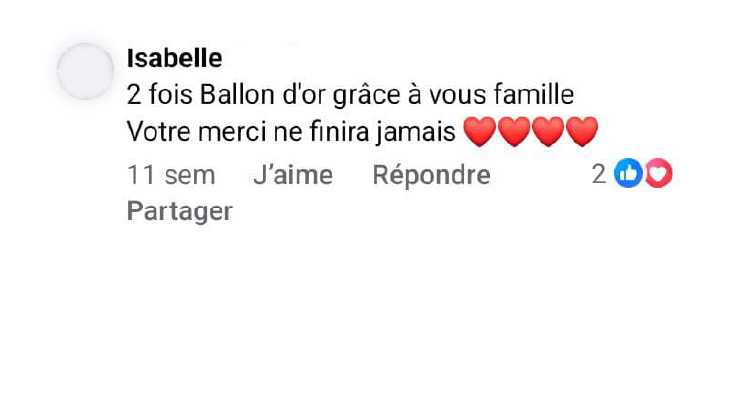This screenshot has width=729, height=417.
Task: Open the 11 sem timestamp link
Action: [171, 175]
